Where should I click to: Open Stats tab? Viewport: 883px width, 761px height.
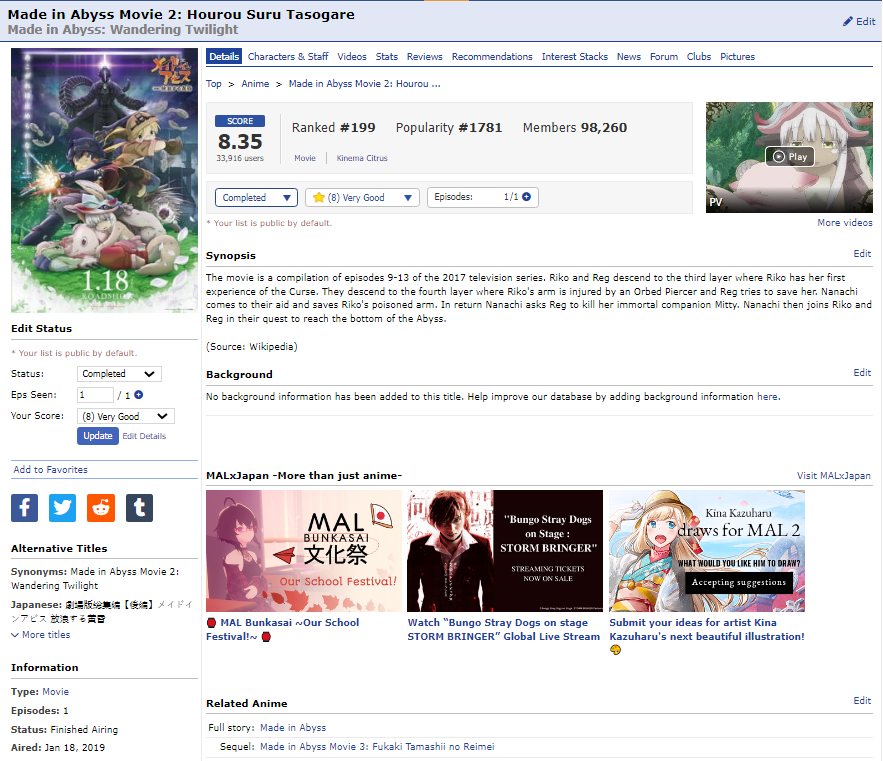click(x=387, y=56)
